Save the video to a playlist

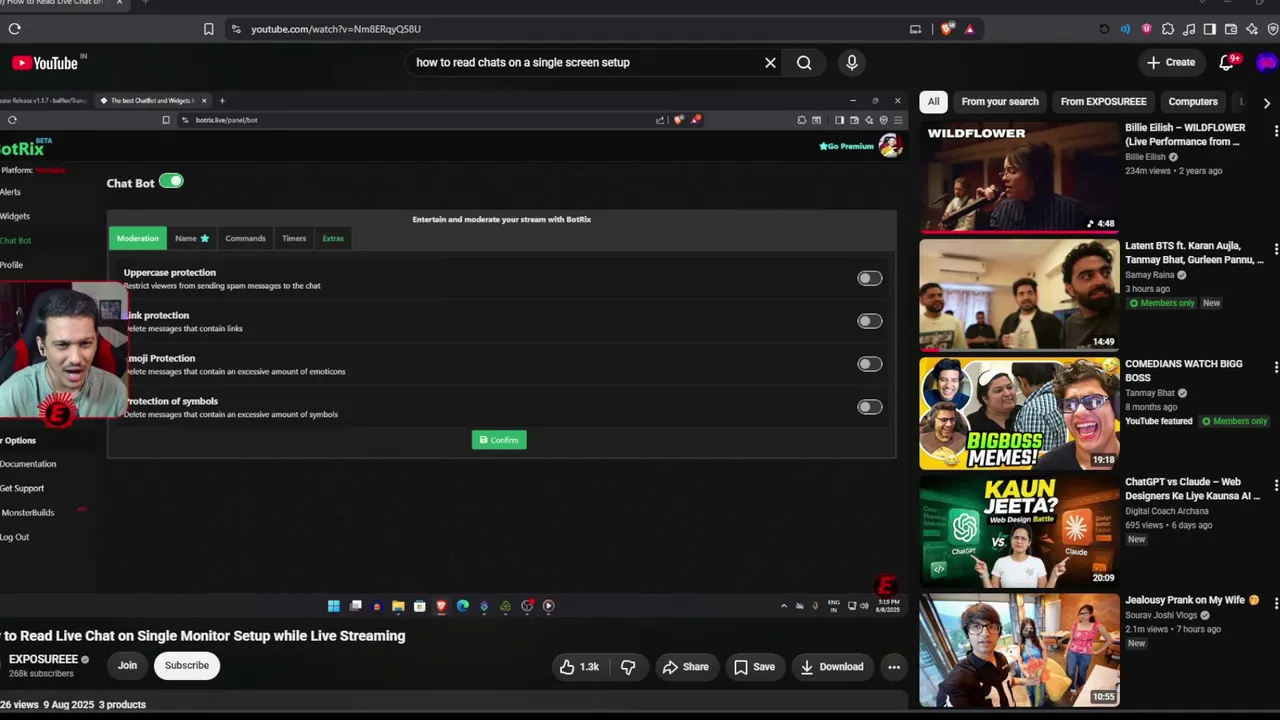pos(754,667)
